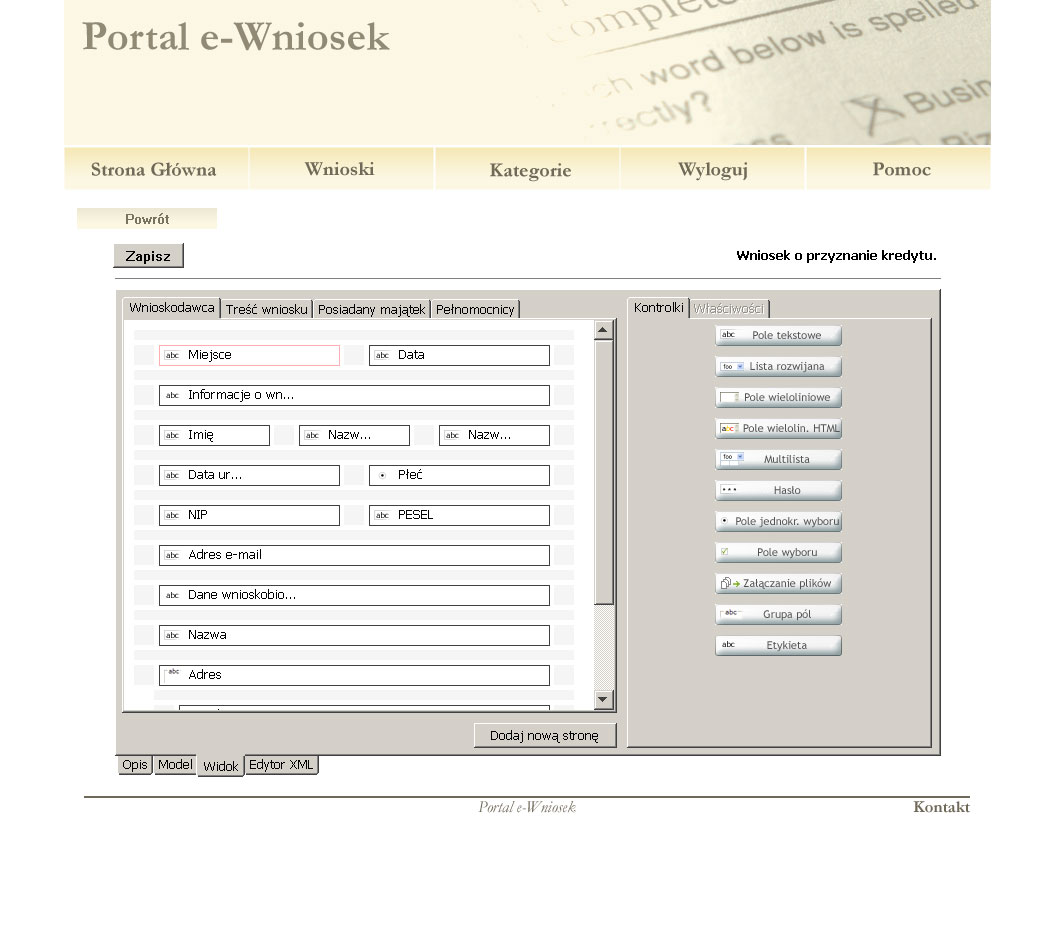This screenshot has height=933, width=1055.
Task: Select the Miejsce field
Action: point(249,354)
